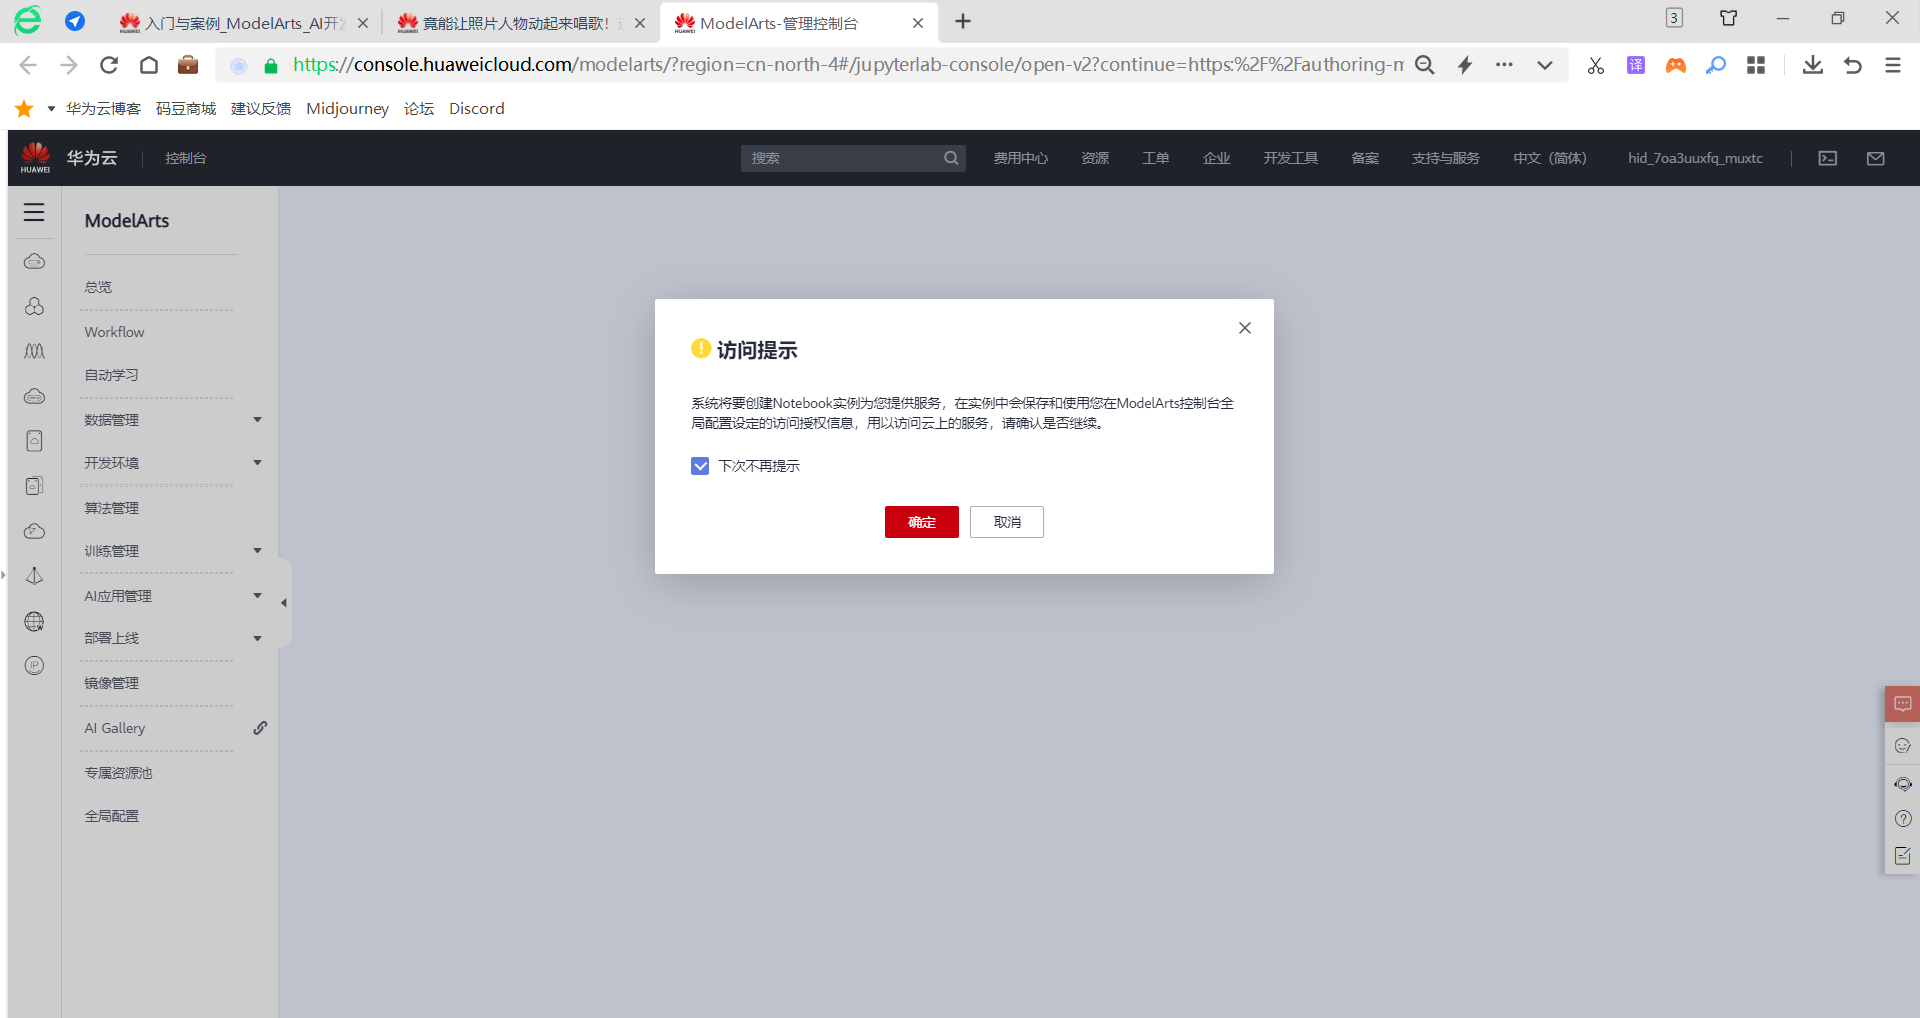This screenshot has width=1920, height=1018.
Task: Open 专属资源池 in the sidebar
Action: click(x=118, y=773)
